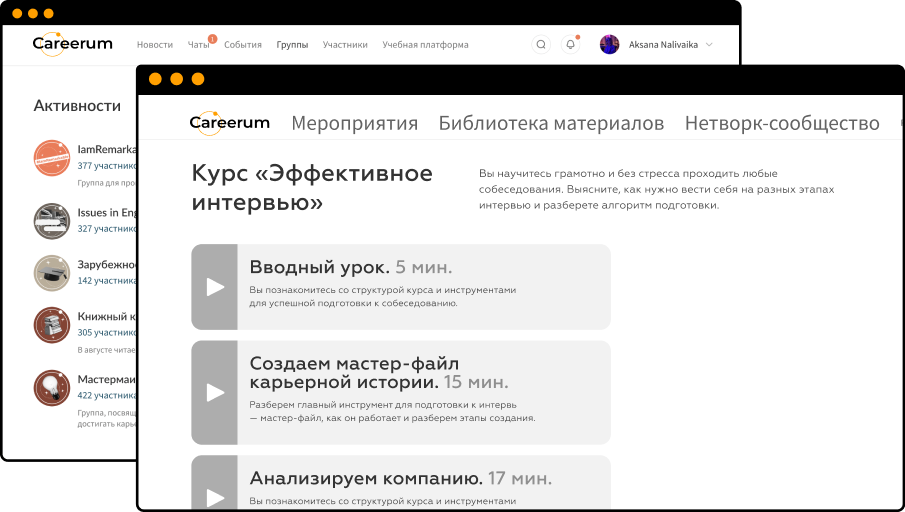Click Careerum logo in front window
The height and width of the screenshot is (512, 905).
(230, 123)
